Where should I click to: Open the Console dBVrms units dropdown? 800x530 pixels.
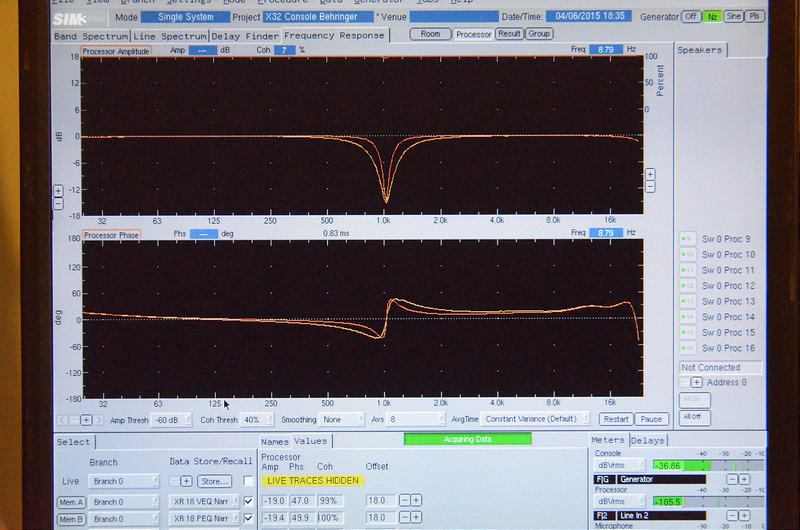tap(619, 465)
